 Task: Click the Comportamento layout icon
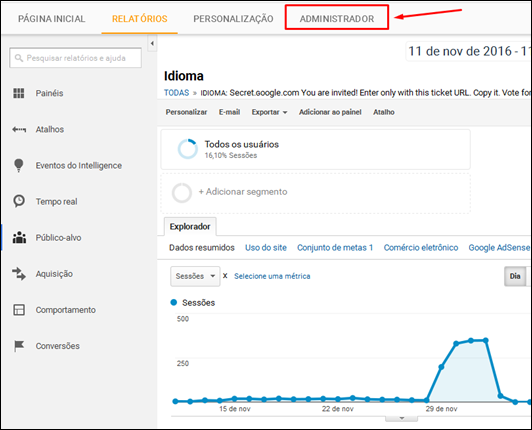point(19,310)
